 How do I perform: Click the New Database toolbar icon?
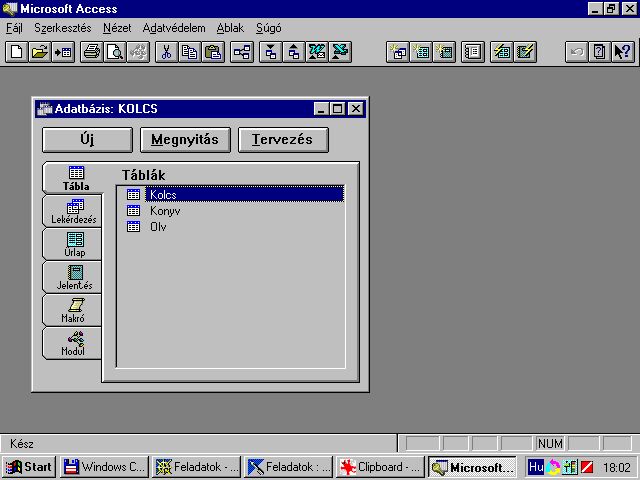[x=17, y=52]
